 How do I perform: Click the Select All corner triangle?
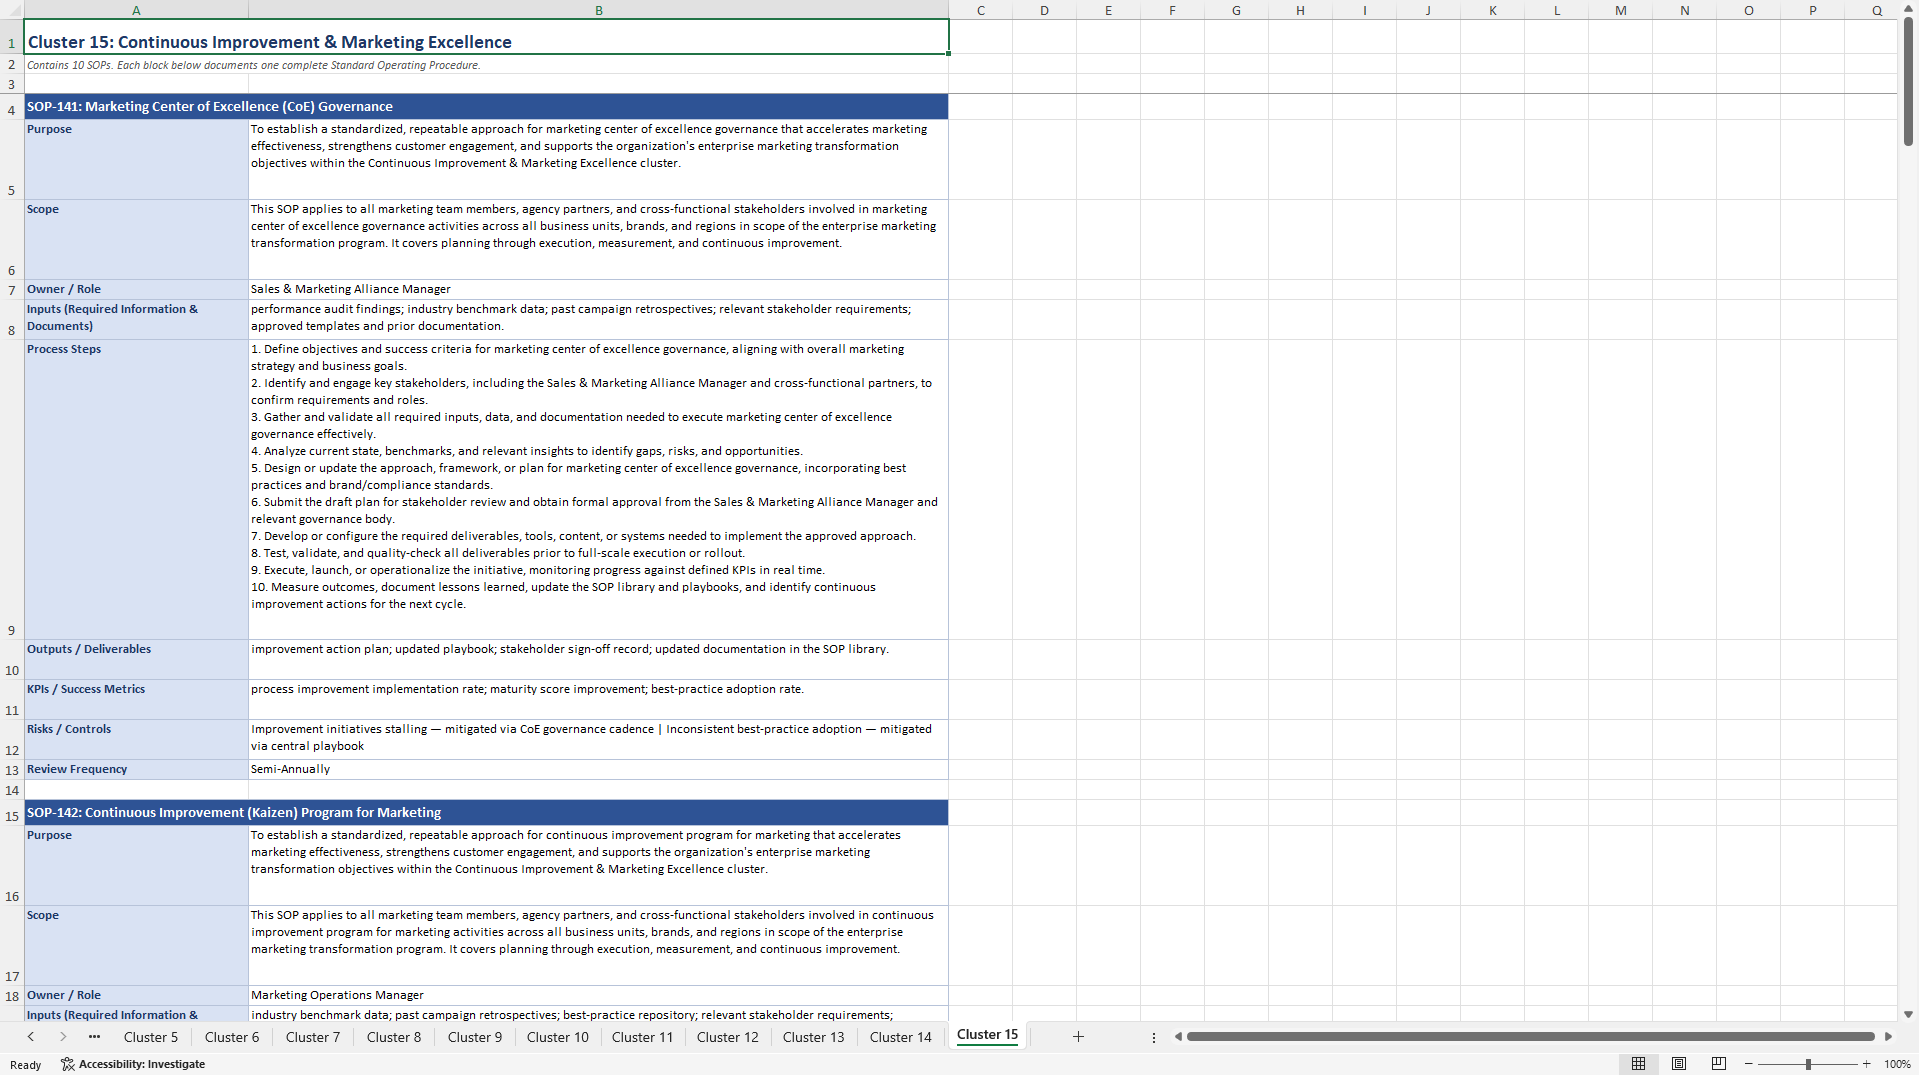click(12, 10)
